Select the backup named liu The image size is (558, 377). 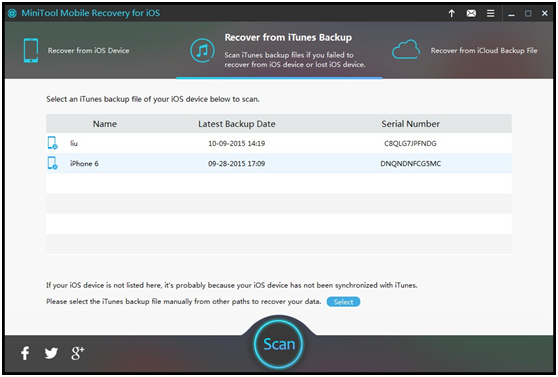[x=74, y=143]
